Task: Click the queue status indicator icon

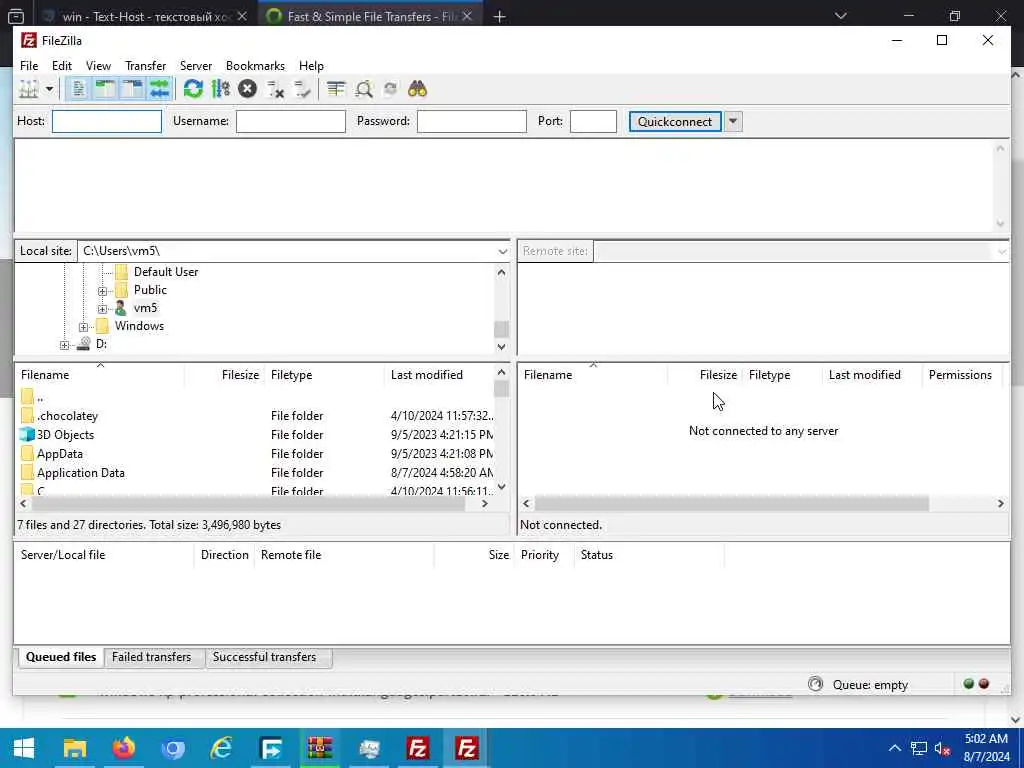Action: tap(815, 684)
